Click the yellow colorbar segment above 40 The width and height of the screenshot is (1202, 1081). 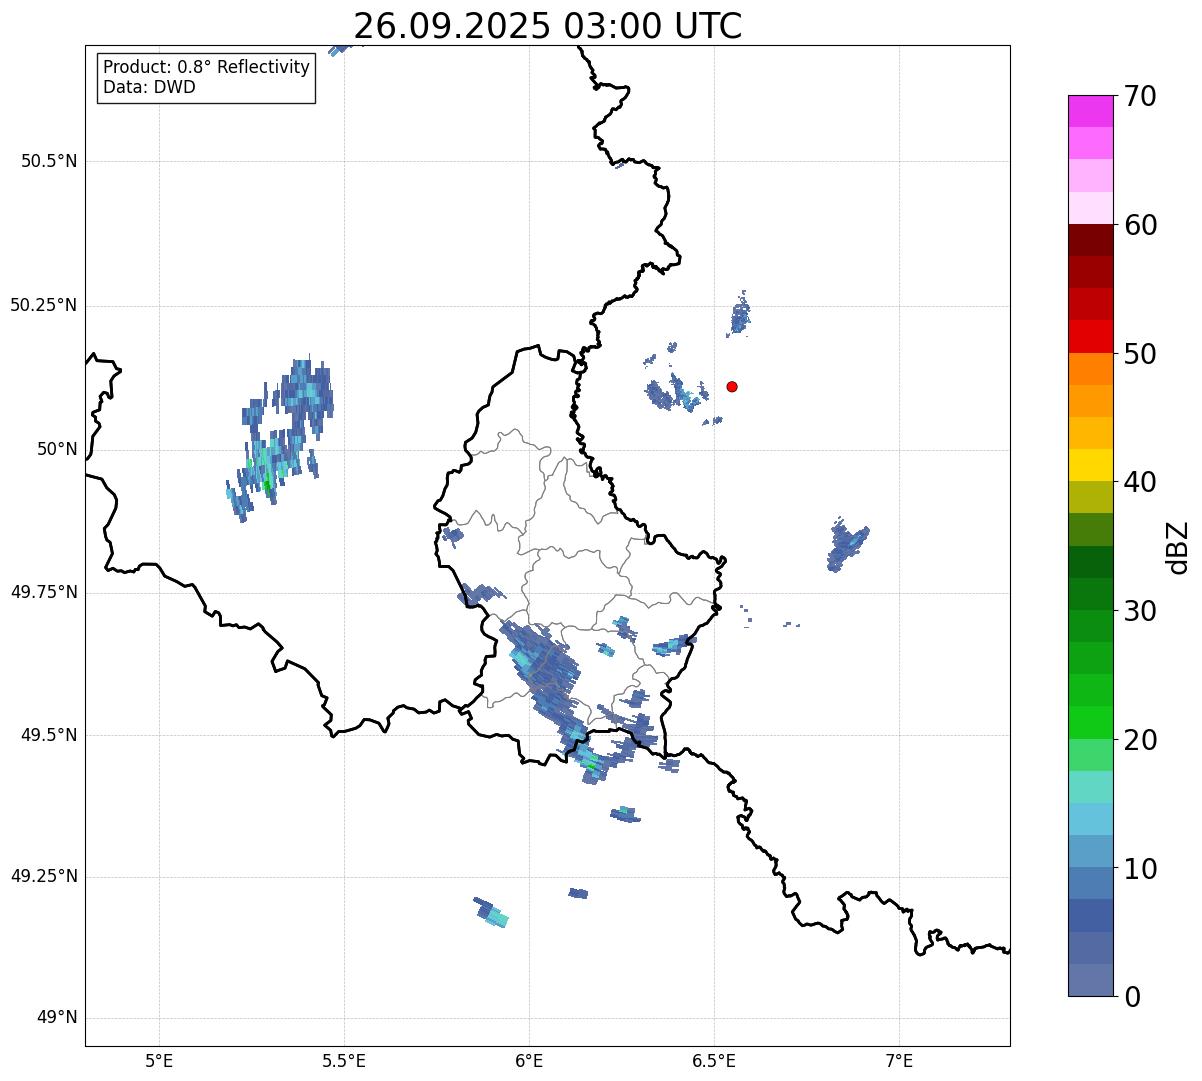point(1091,465)
